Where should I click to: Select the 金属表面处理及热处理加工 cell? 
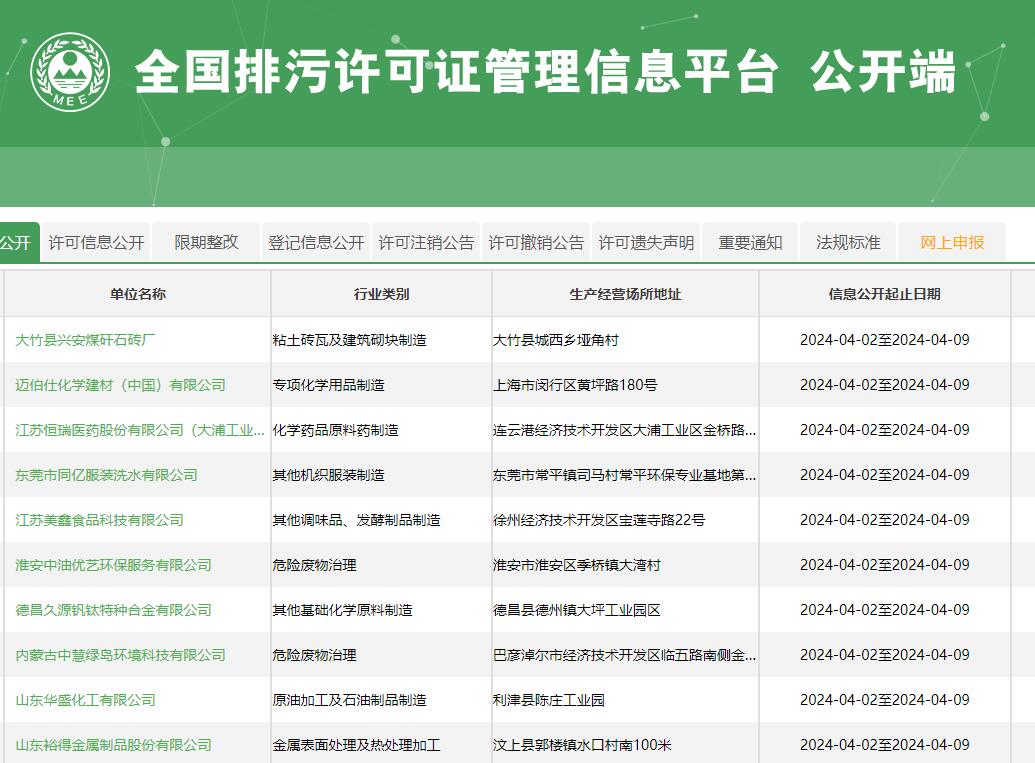[x=356, y=745]
